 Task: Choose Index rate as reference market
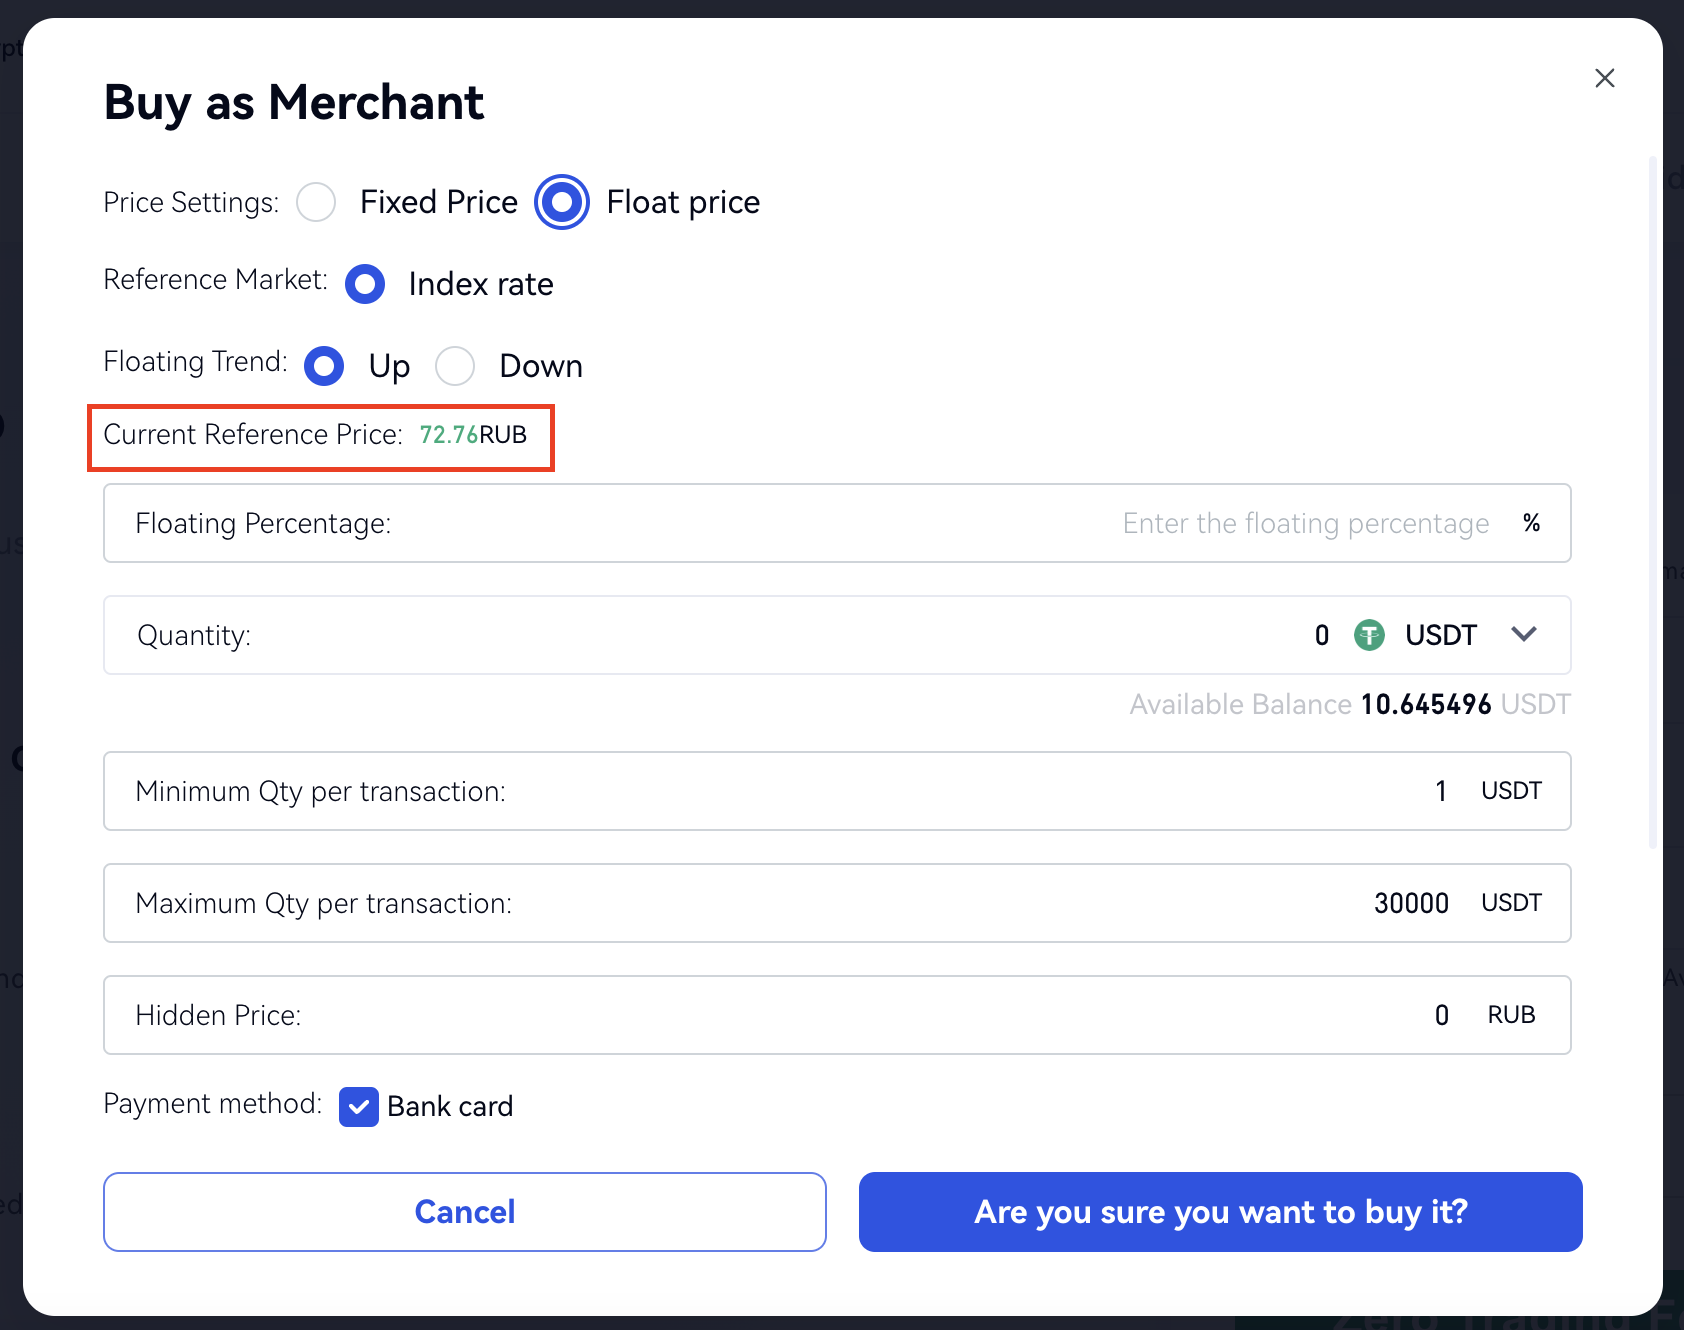coord(365,284)
